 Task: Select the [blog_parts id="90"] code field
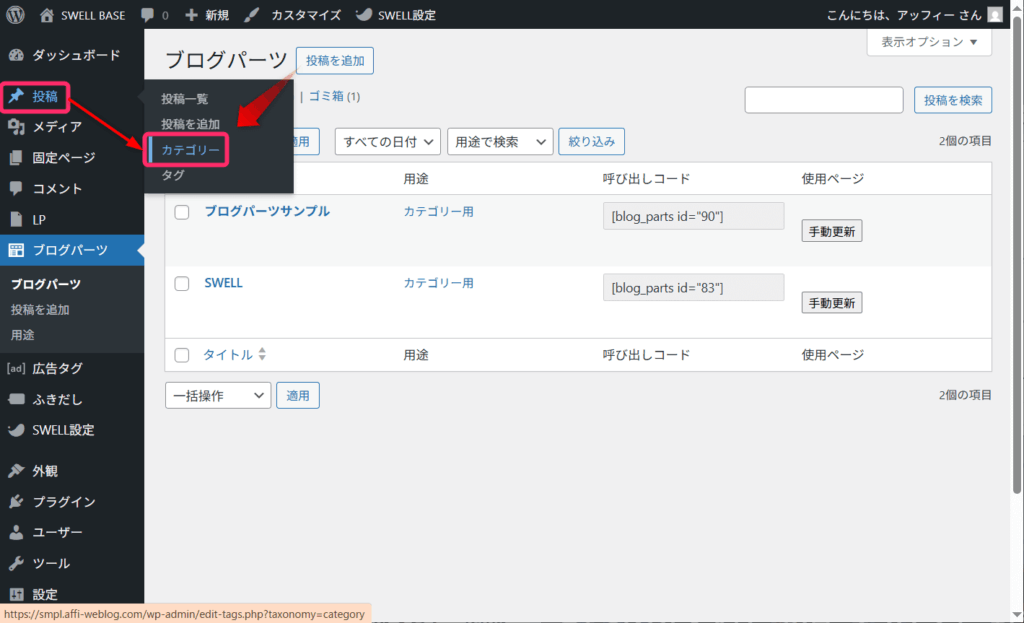click(694, 216)
